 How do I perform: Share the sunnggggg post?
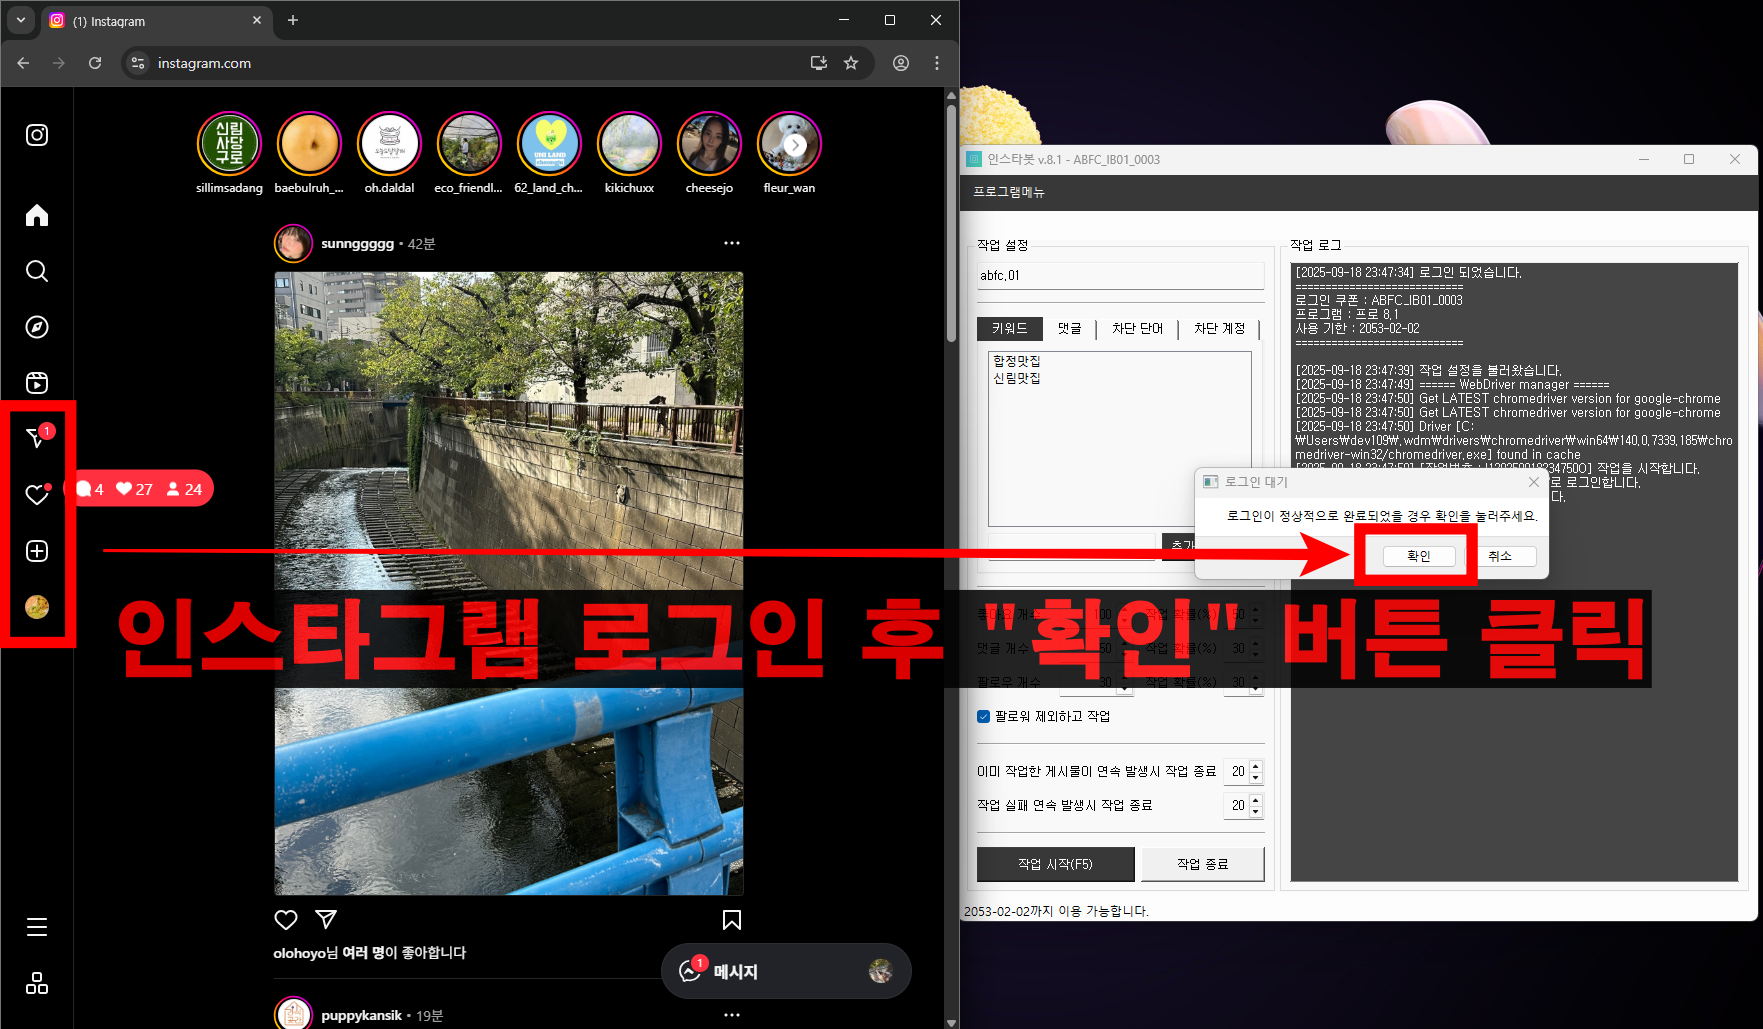pyautogui.click(x=326, y=920)
